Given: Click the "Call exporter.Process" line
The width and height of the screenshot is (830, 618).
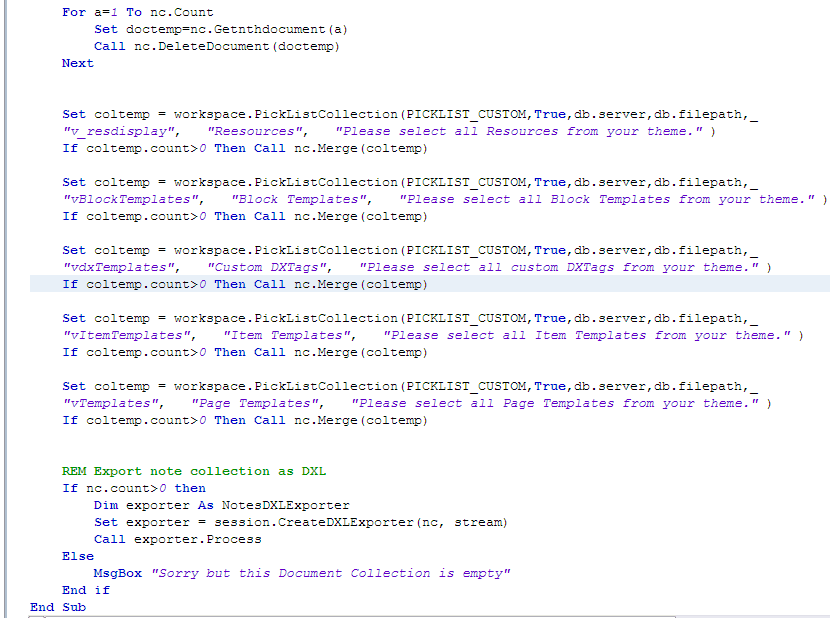Looking at the screenshot, I should (178, 539).
